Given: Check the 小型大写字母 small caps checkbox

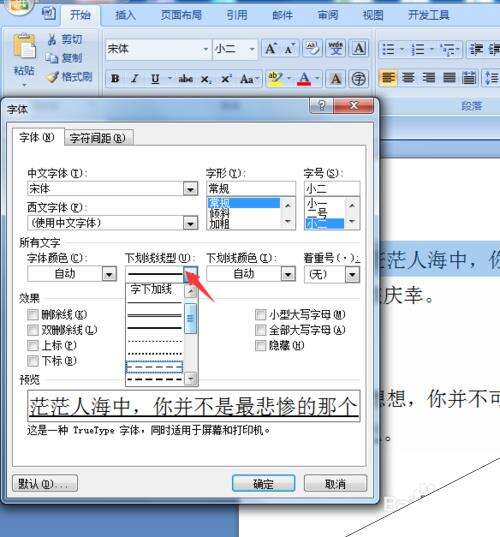Looking at the screenshot, I should (261, 314).
